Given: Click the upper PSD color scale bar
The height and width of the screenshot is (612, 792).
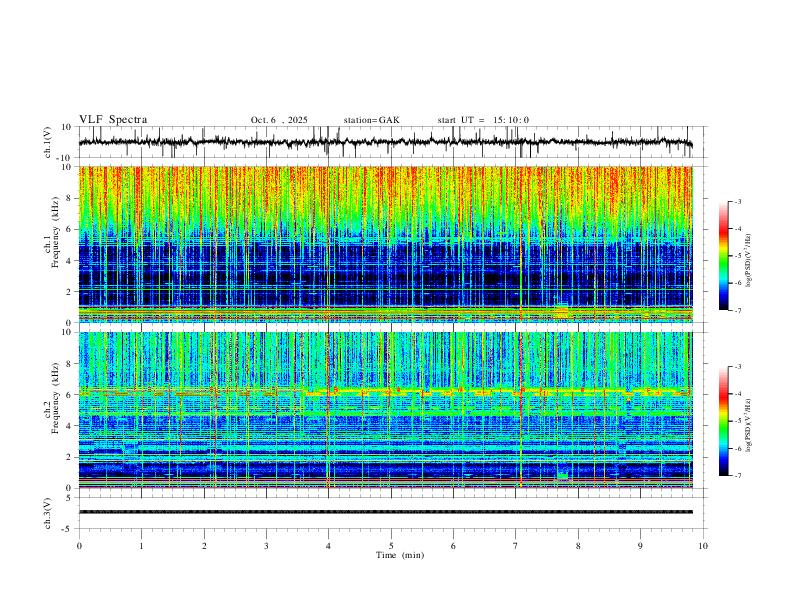Looking at the screenshot, I should click(x=723, y=256).
